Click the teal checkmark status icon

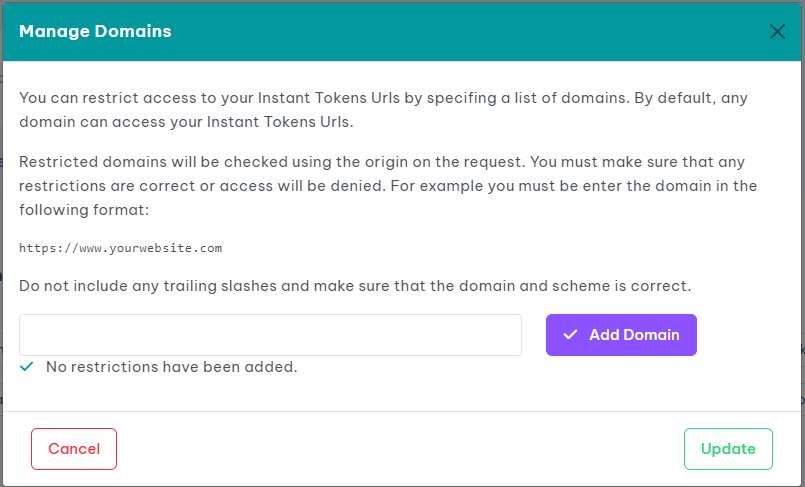tap(27, 367)
